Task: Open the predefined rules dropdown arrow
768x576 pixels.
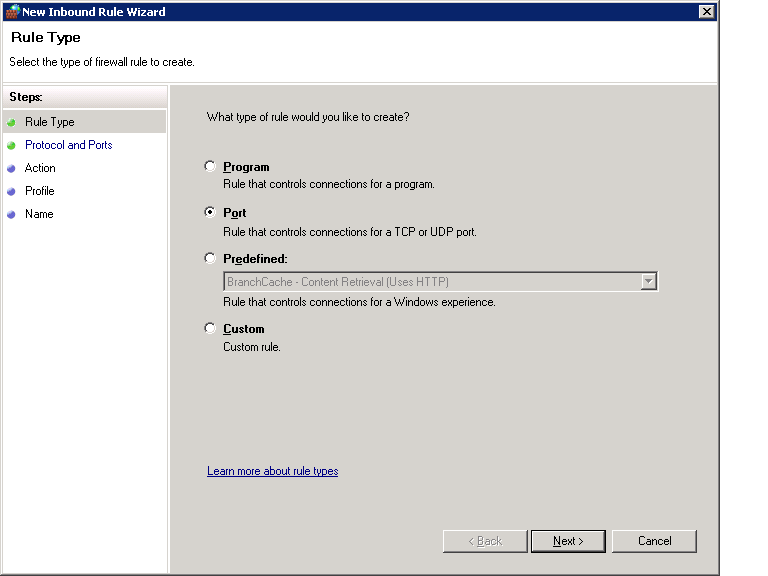Action: [x=648, y=282]
